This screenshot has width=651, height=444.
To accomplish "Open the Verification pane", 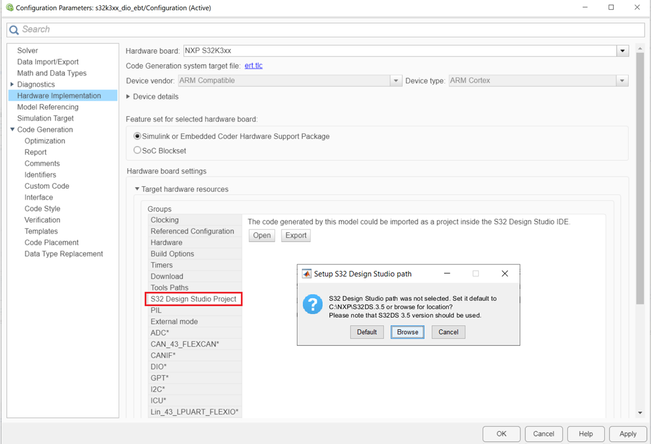I will tap(42, 220).
